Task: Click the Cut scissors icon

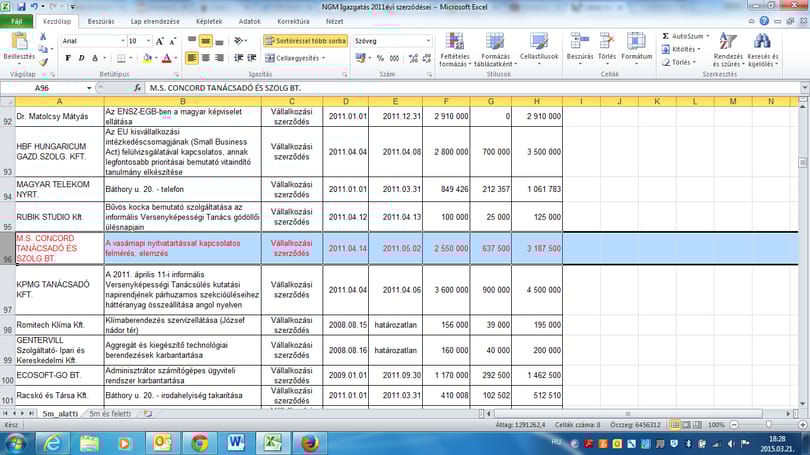Action: (43, 37)
